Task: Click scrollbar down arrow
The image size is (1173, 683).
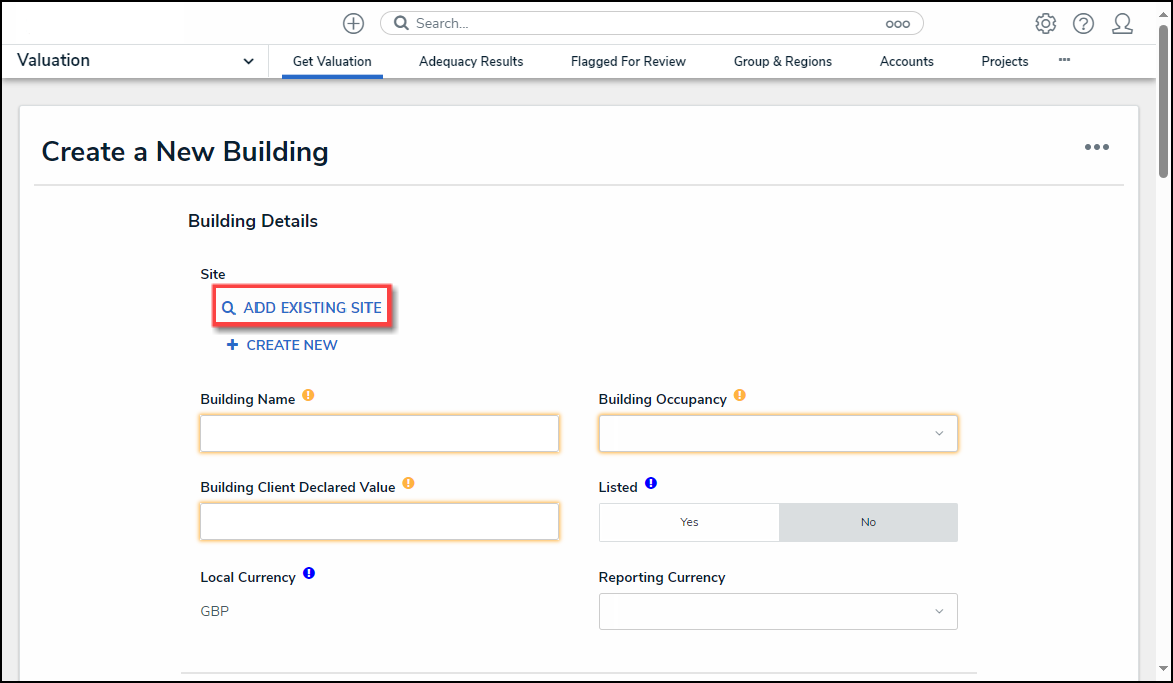Action: pos(1163,669)
